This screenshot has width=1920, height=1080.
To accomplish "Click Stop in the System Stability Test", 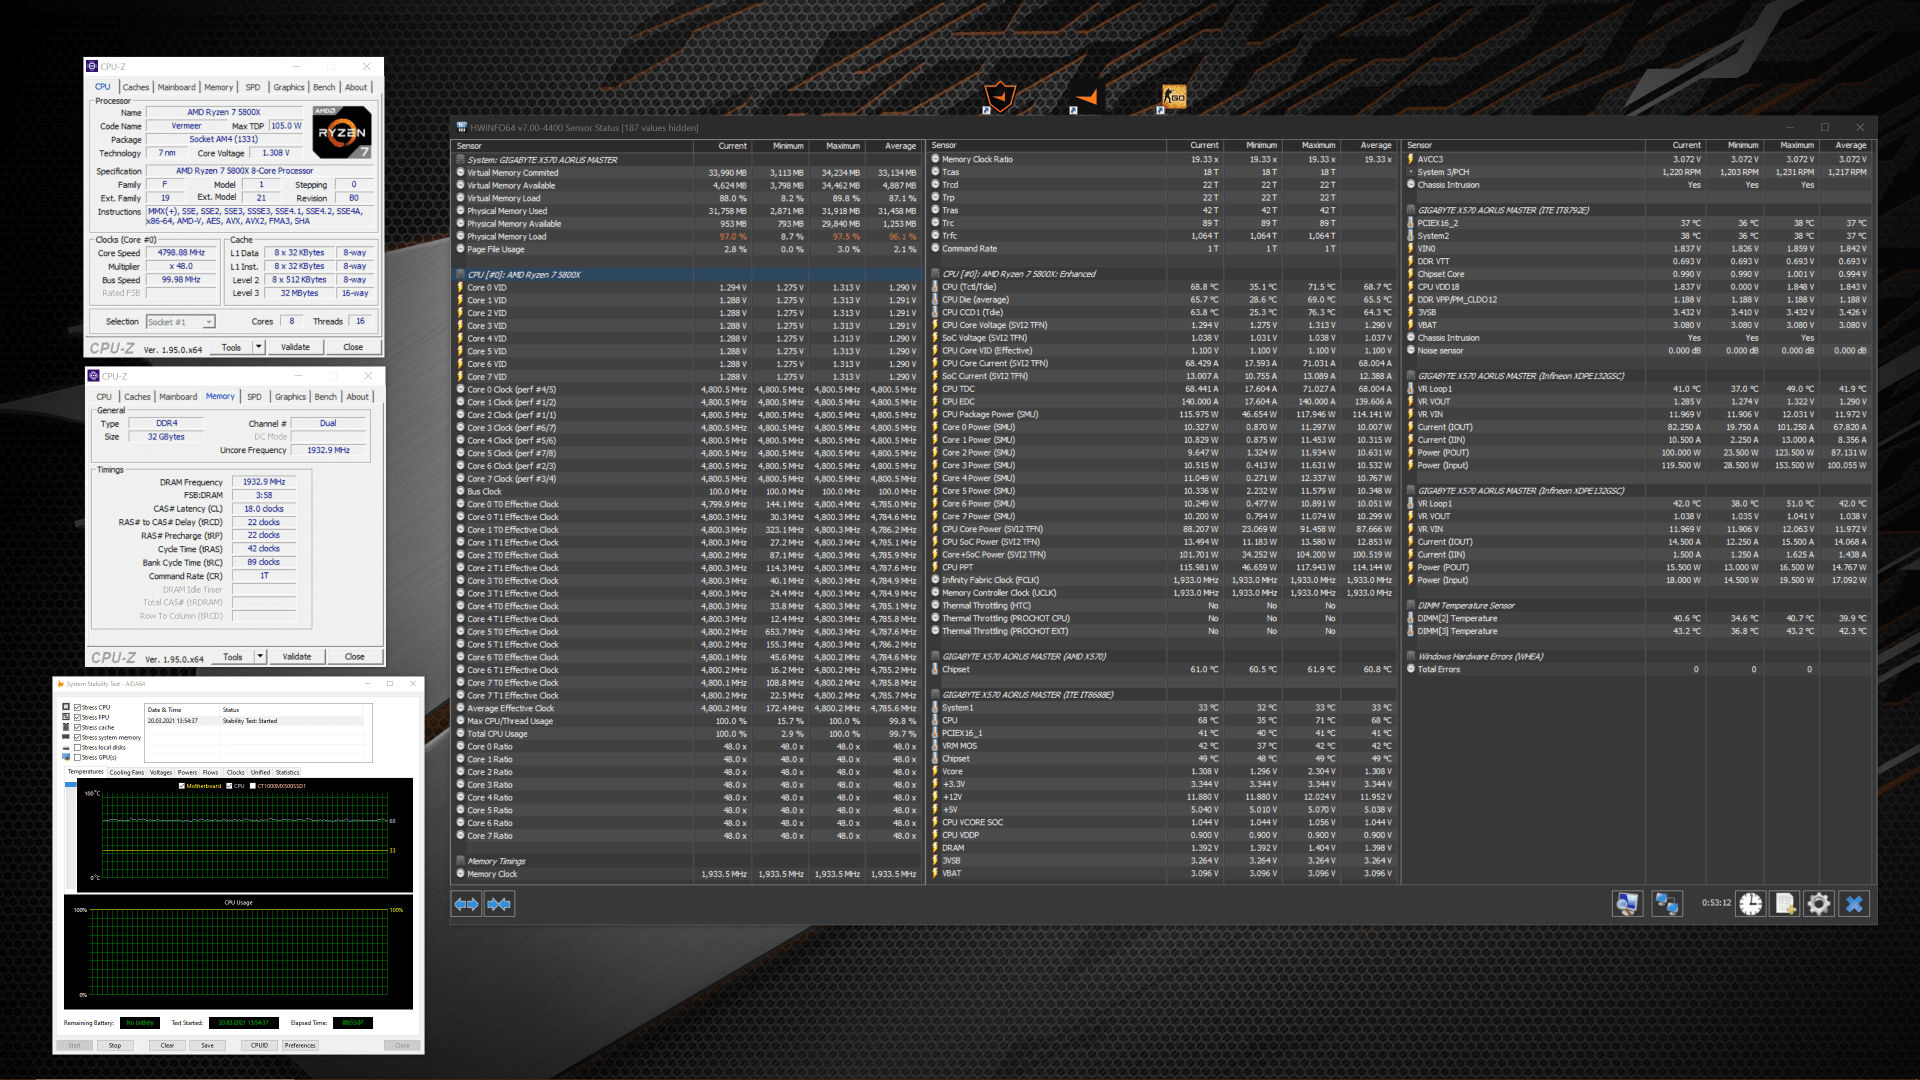I will click(x=115, y=1045).
